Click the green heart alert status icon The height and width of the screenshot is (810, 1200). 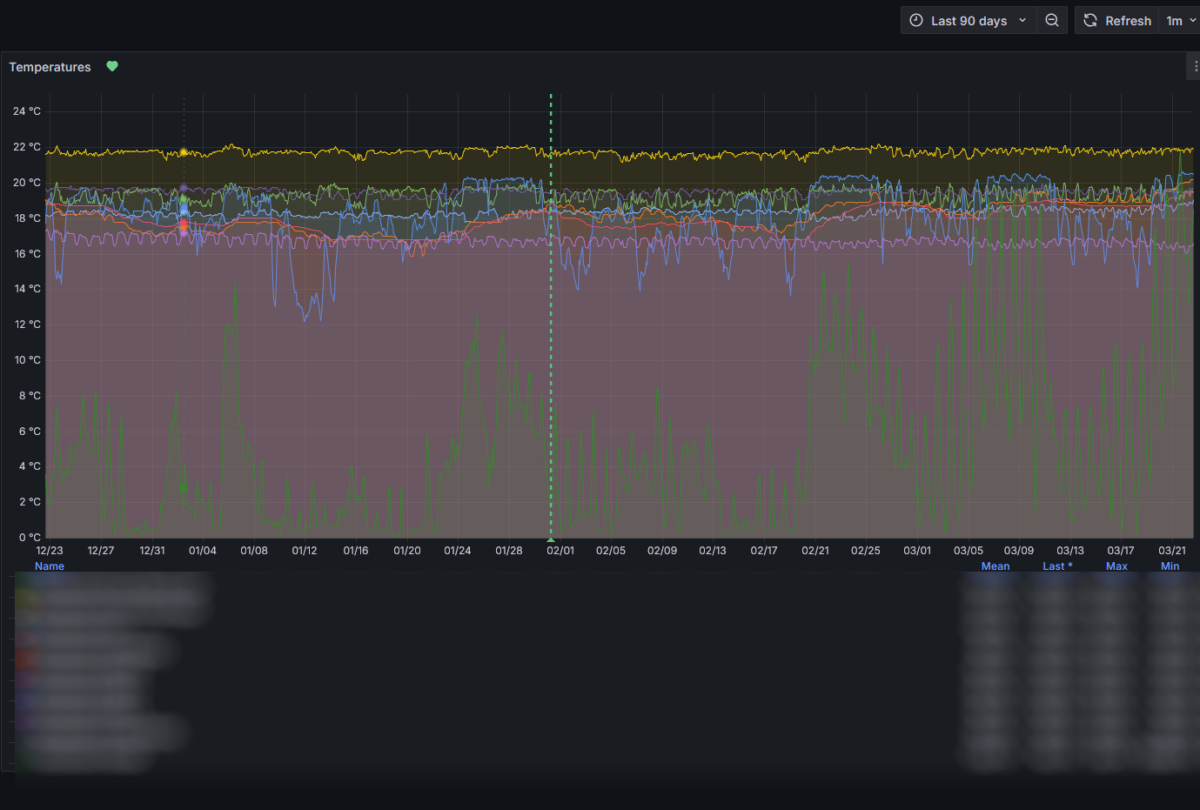[112, 67]
